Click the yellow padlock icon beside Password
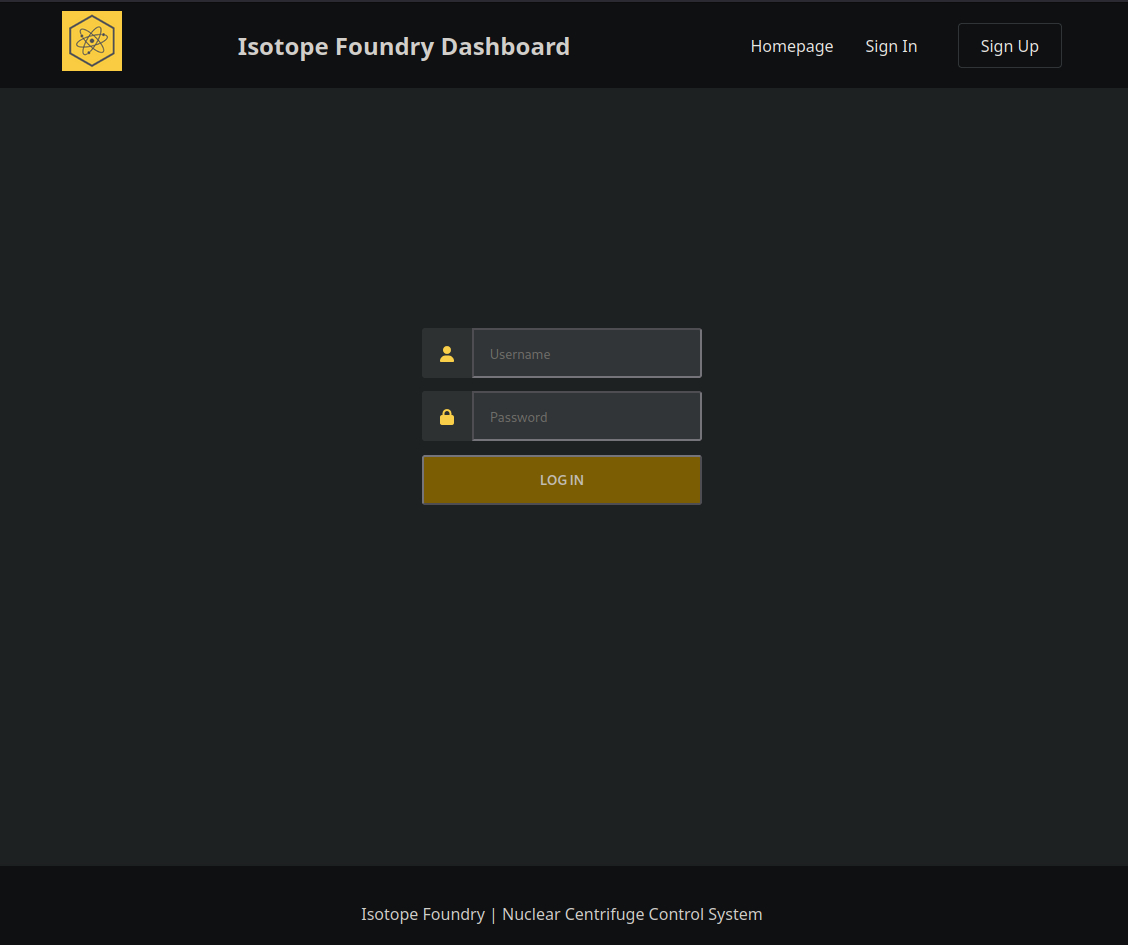1128x945 pixels. [x=447, y=417]
